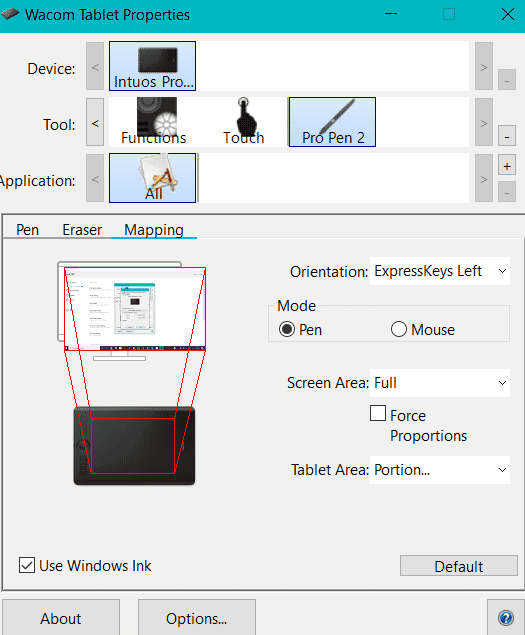
Task: Open the About dialog
Action: (x=61, y=618)
